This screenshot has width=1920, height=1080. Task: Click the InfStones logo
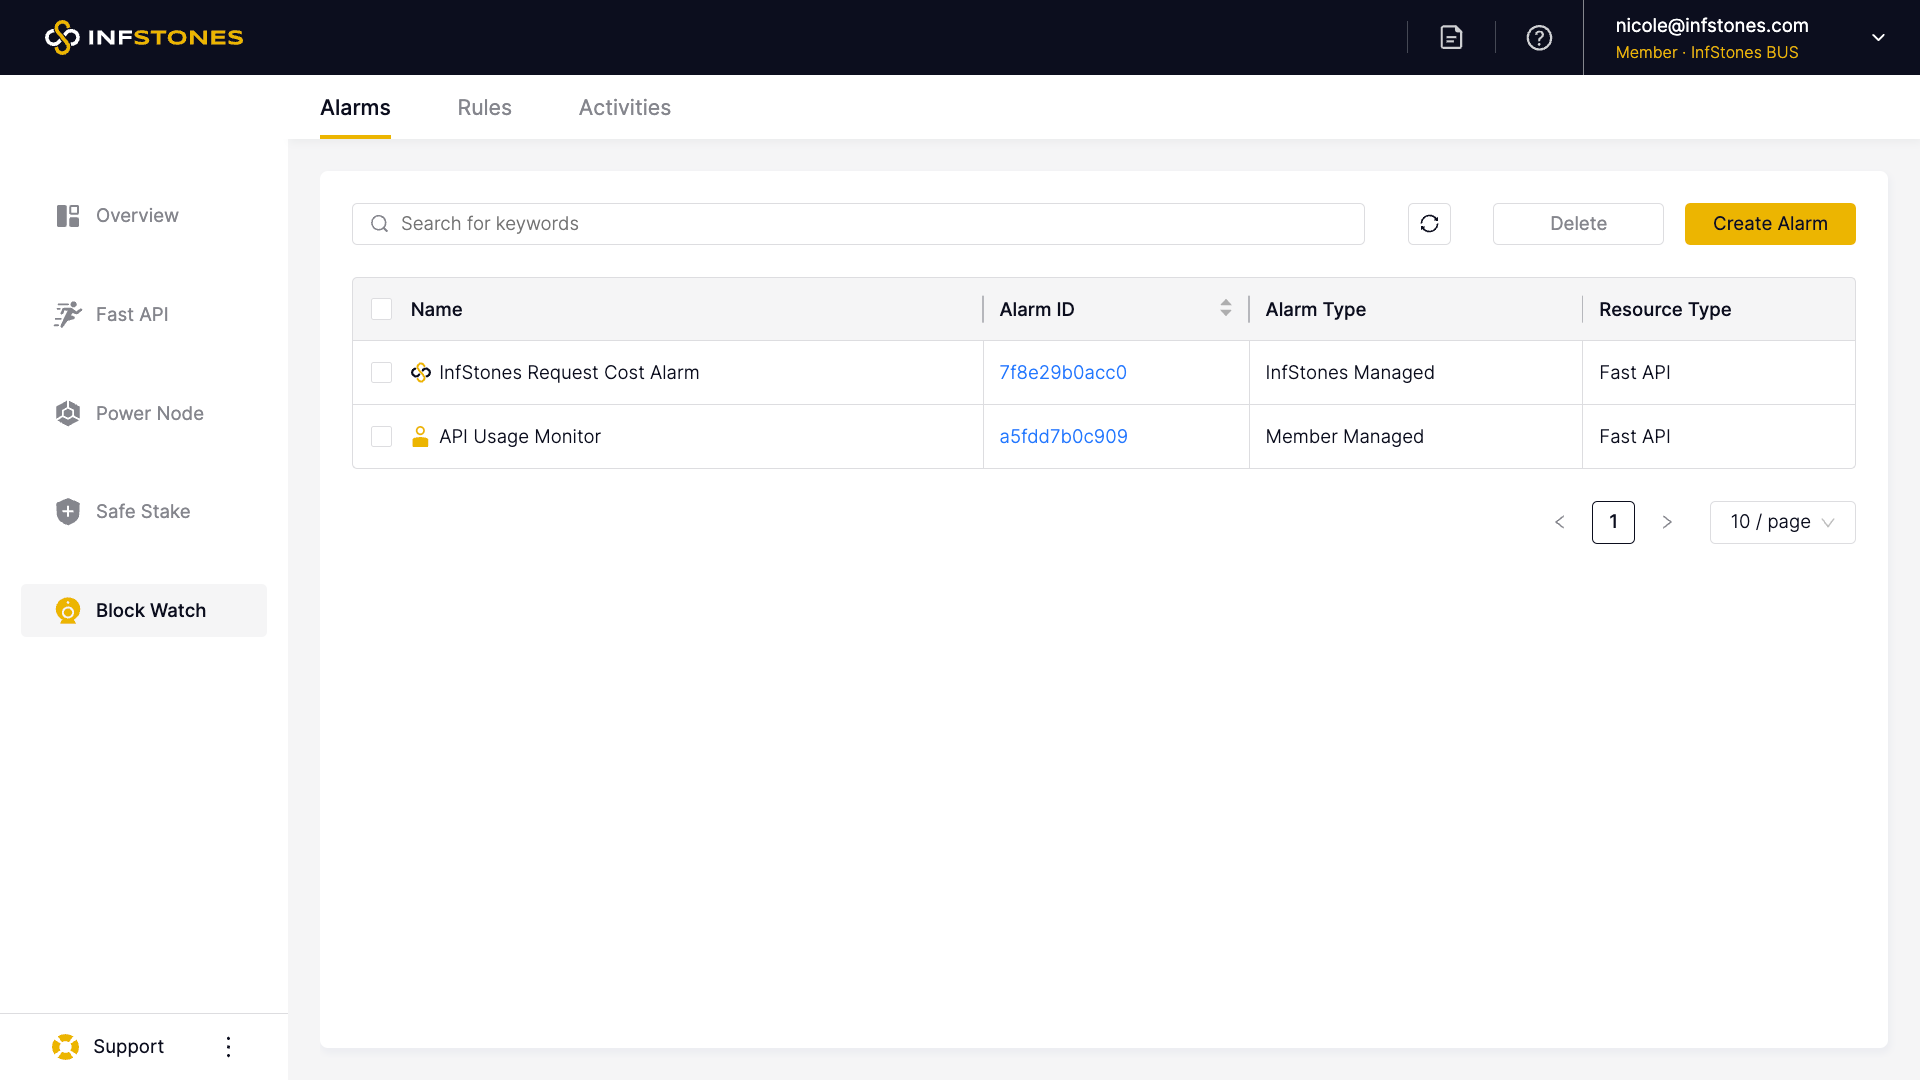point(144,37)
